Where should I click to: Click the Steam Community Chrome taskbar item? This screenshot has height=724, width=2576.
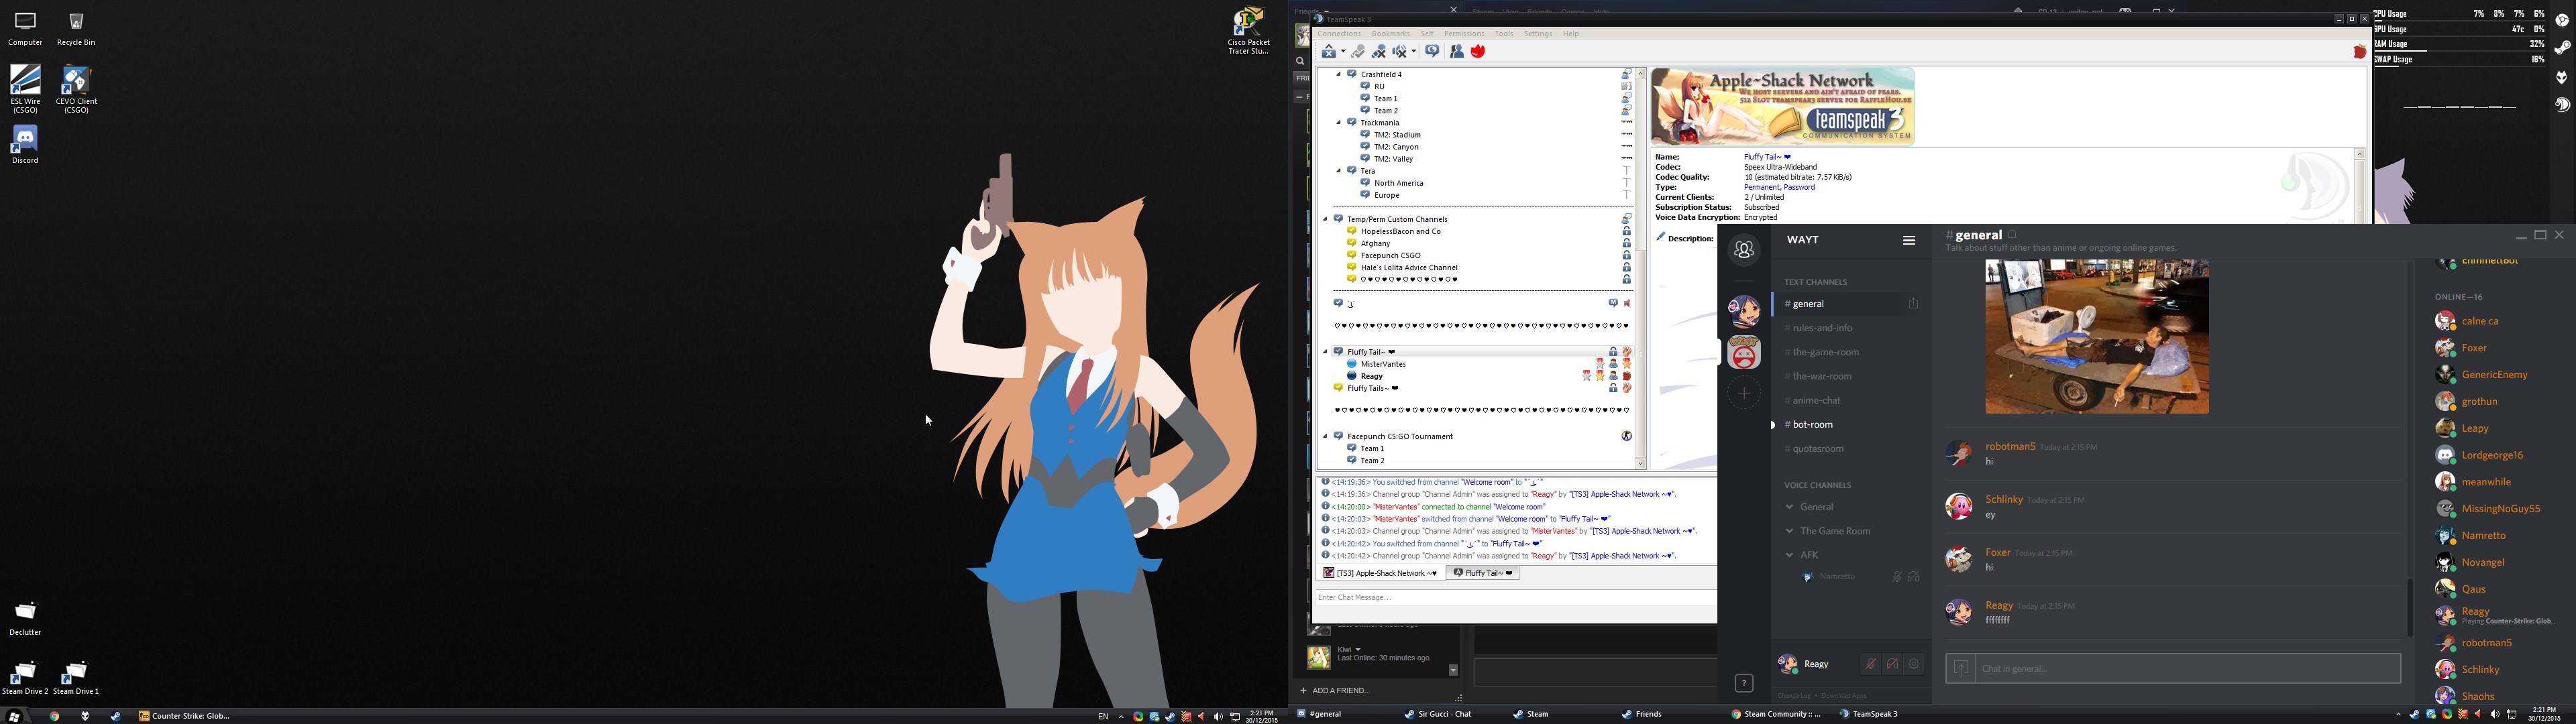click(1776, 715)
